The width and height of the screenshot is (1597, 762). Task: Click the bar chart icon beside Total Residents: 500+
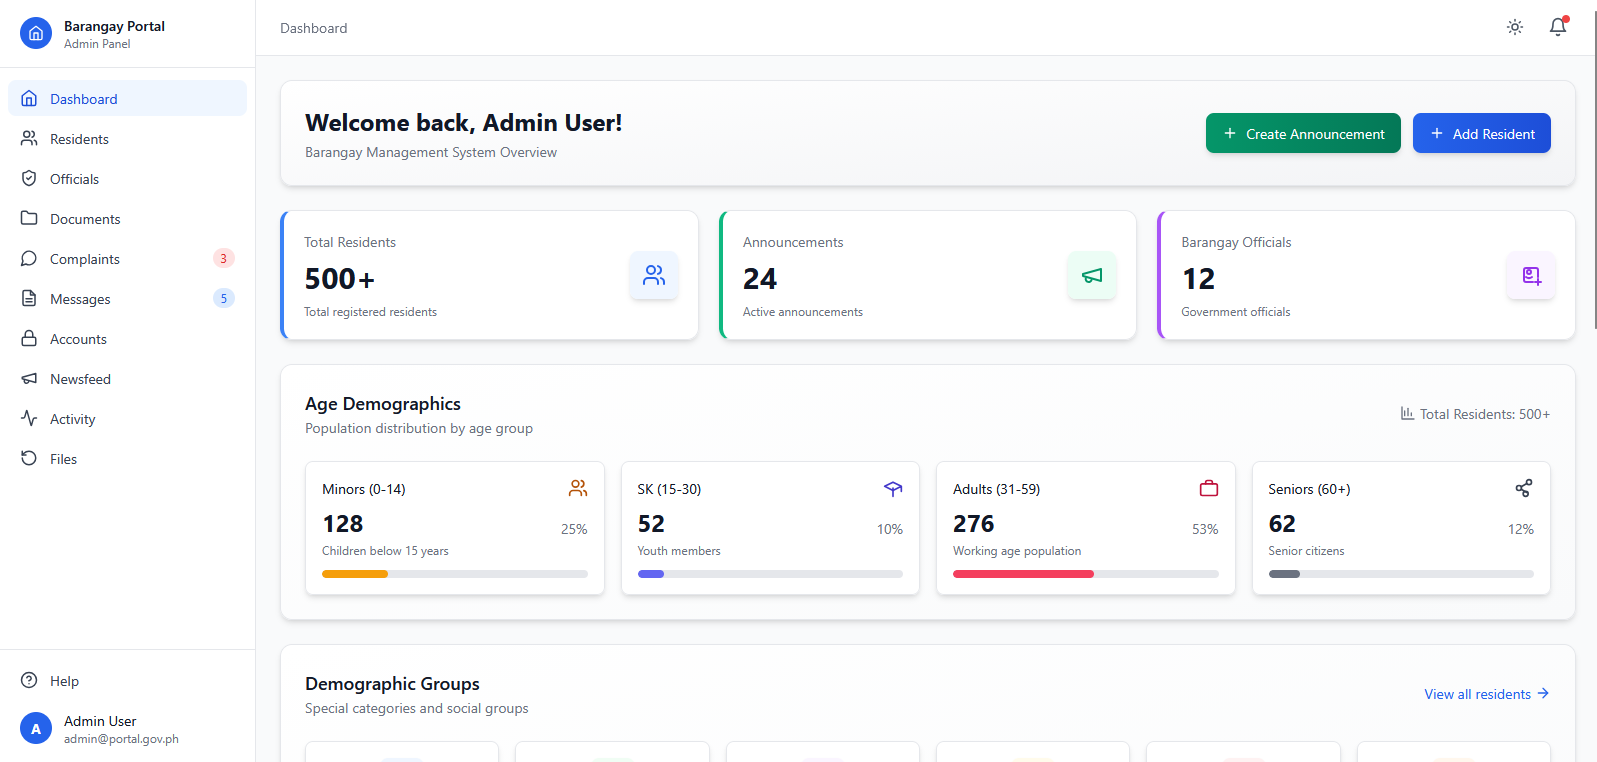pyautogui.click(x=1407, y=413)
